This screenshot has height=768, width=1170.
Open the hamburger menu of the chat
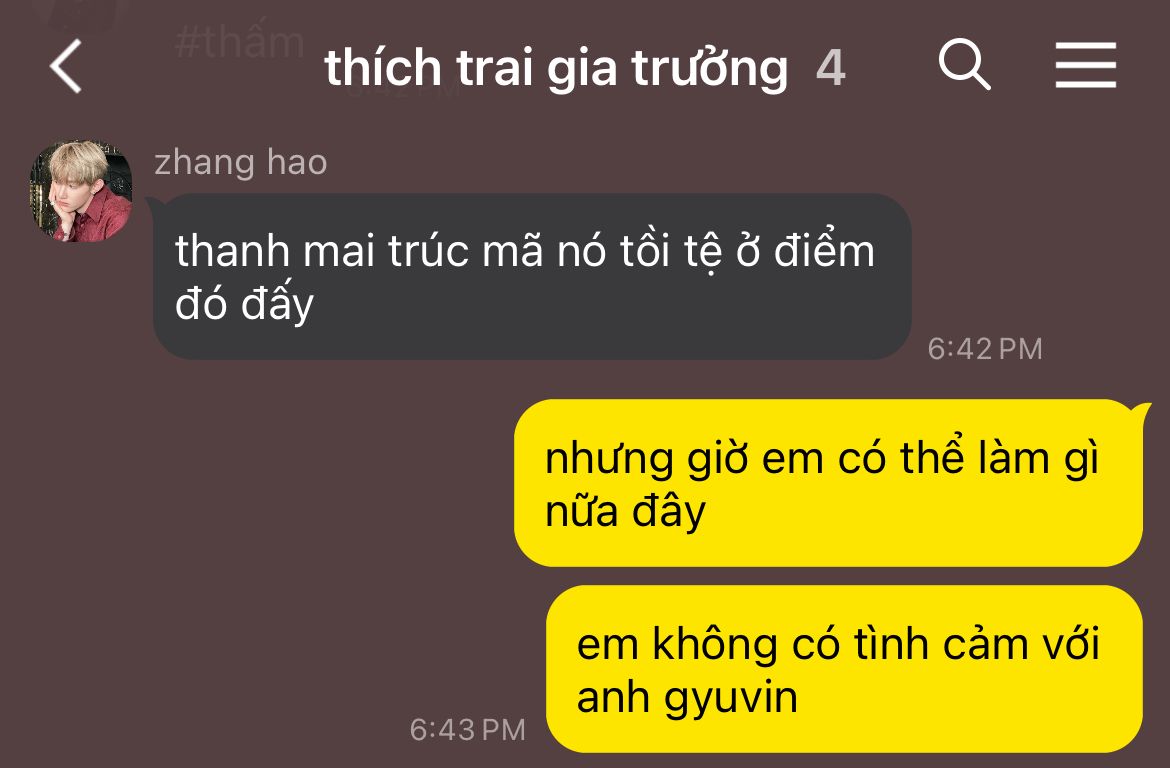pyautogui.click(x=1085, y=65)
